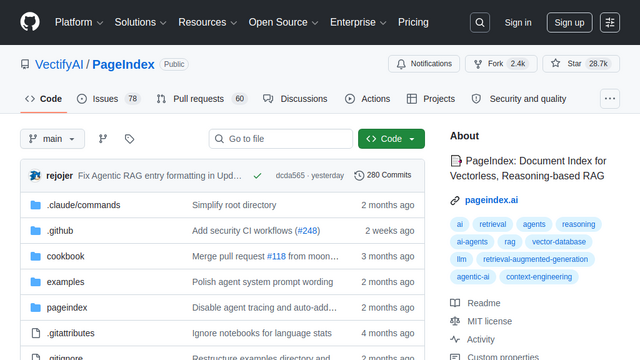Viewport: 640px width, 360px height.
Task: Click the Sign in link
Action: click(x=518, y=22)
